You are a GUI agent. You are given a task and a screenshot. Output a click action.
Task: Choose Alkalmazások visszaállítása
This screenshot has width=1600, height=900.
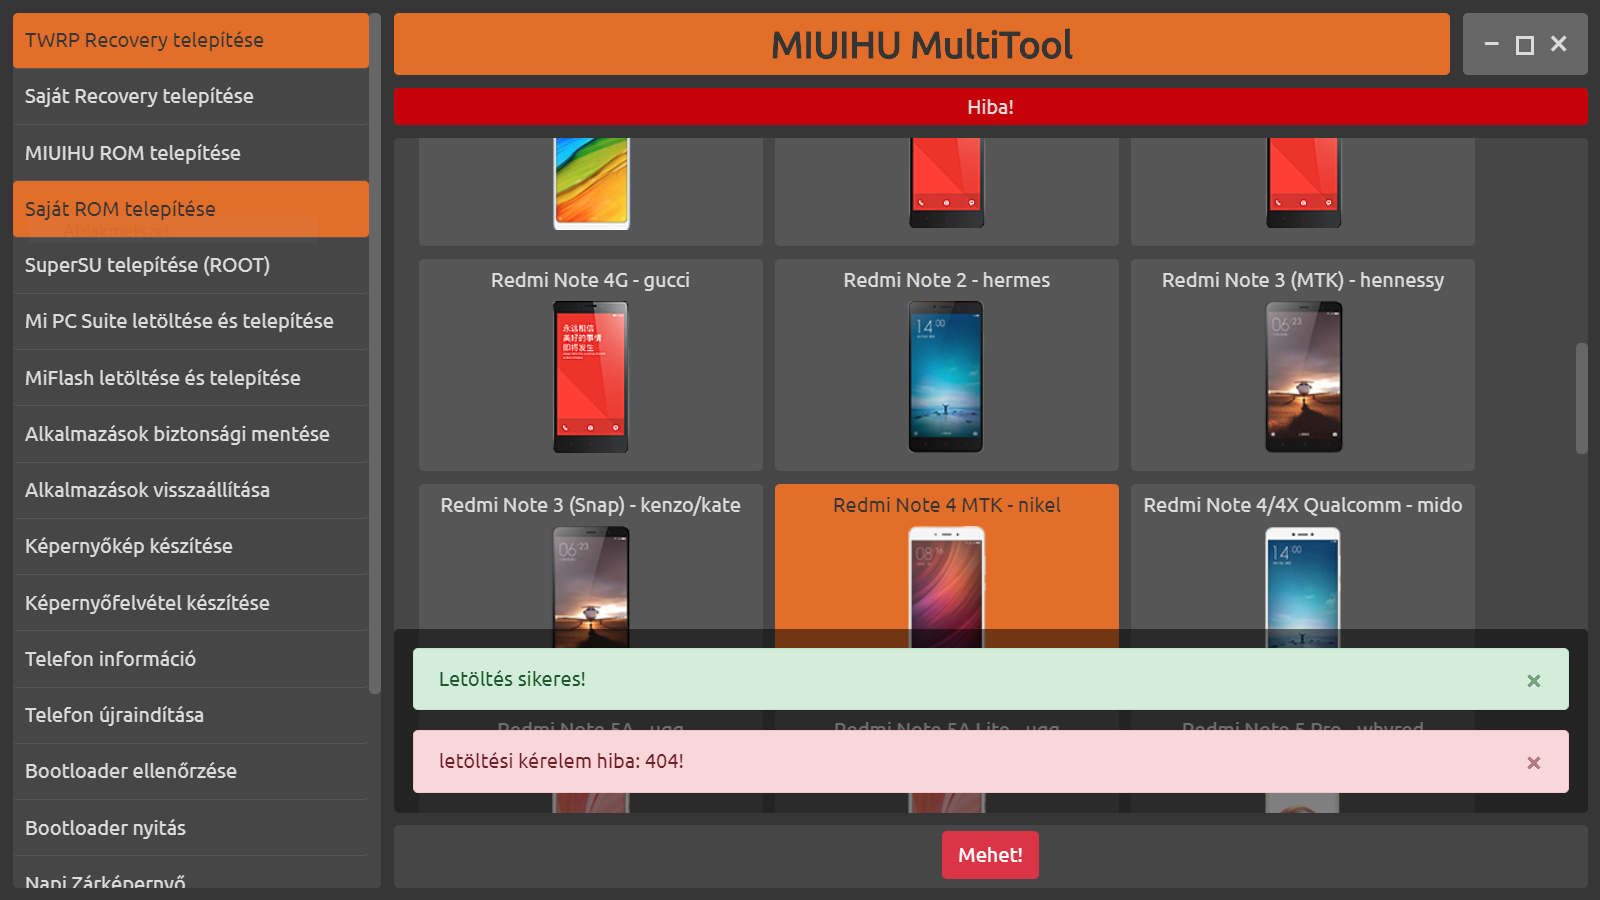pos(191,490)
